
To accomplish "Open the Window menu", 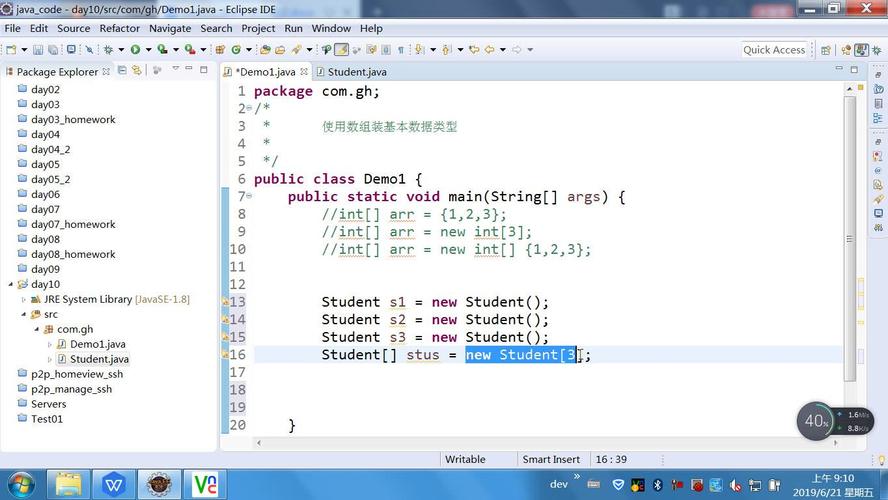I will 331,28.
